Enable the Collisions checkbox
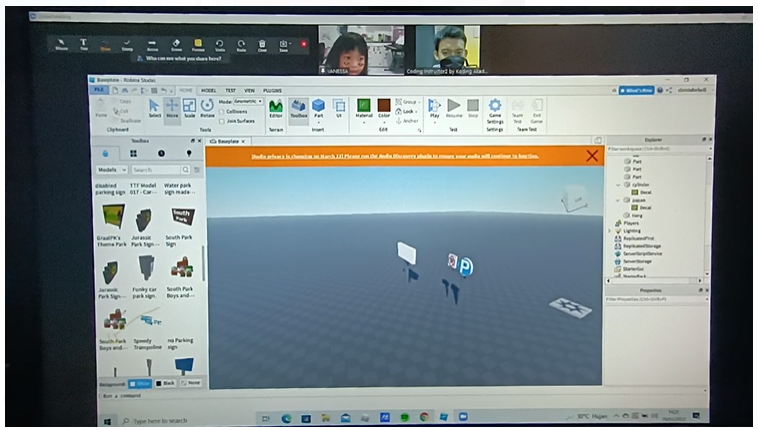 (x=222, y=112)
